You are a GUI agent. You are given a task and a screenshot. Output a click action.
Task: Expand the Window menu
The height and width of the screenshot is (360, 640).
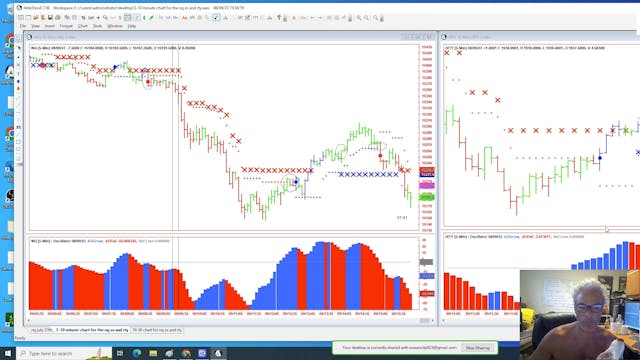(x=115, y=26)
